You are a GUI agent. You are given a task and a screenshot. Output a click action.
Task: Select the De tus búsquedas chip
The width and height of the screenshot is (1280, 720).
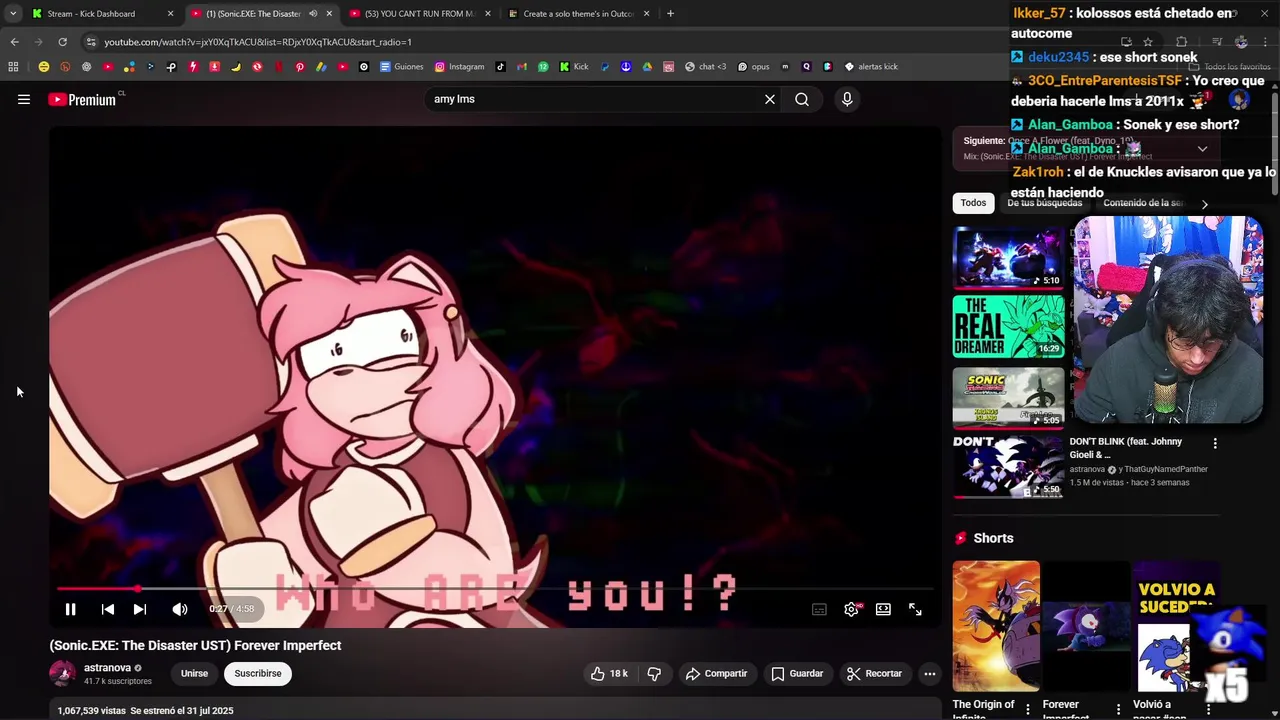1044,203
